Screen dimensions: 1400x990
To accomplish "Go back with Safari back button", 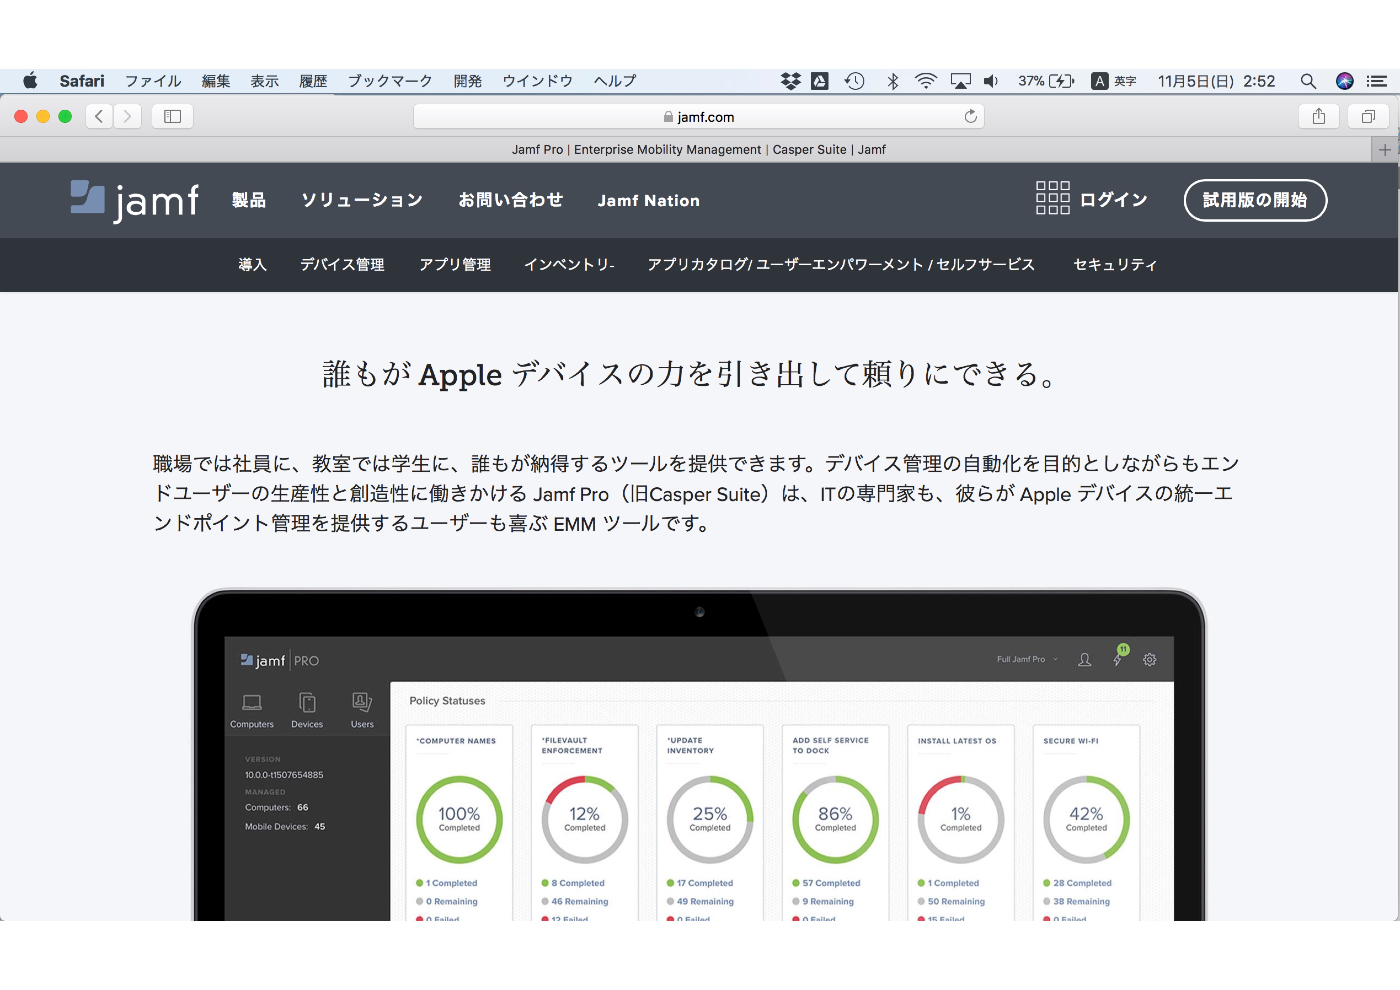I will 99,116.
